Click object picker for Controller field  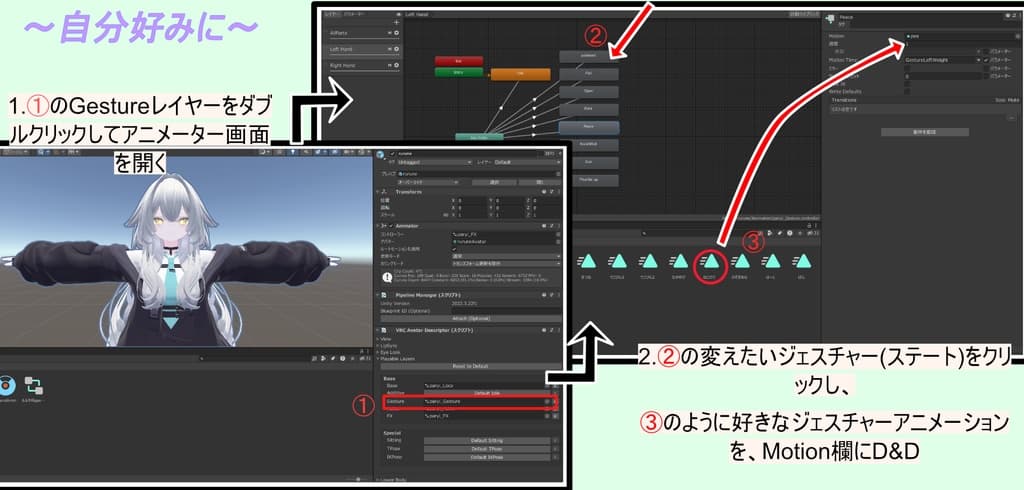[x=559, y=233]
